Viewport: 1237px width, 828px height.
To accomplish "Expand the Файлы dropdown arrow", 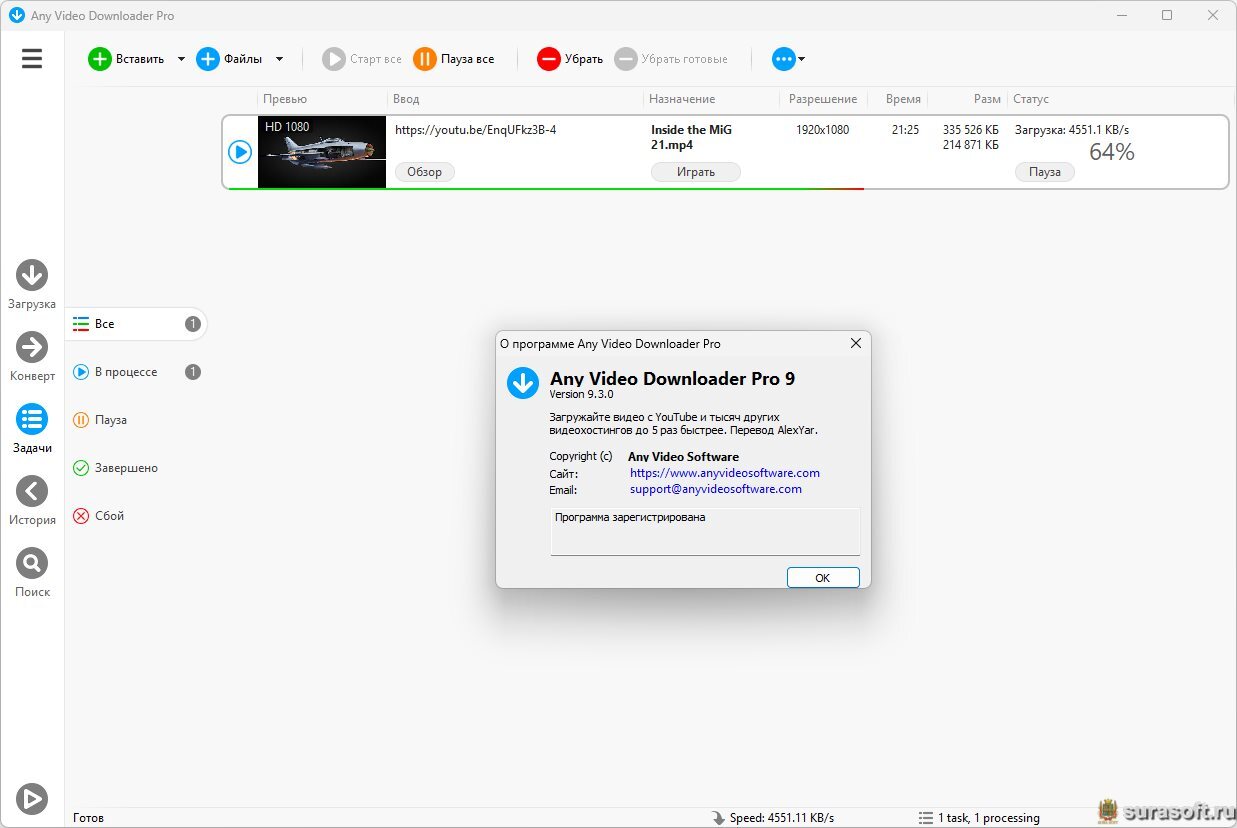I will 279,59.
